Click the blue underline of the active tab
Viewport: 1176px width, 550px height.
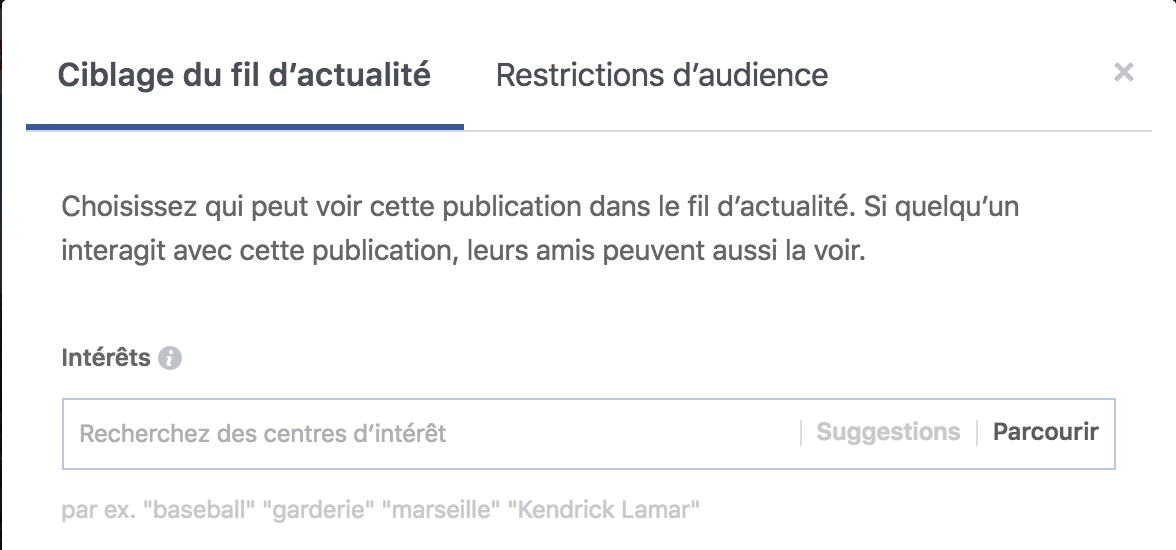tap(244, 127)
